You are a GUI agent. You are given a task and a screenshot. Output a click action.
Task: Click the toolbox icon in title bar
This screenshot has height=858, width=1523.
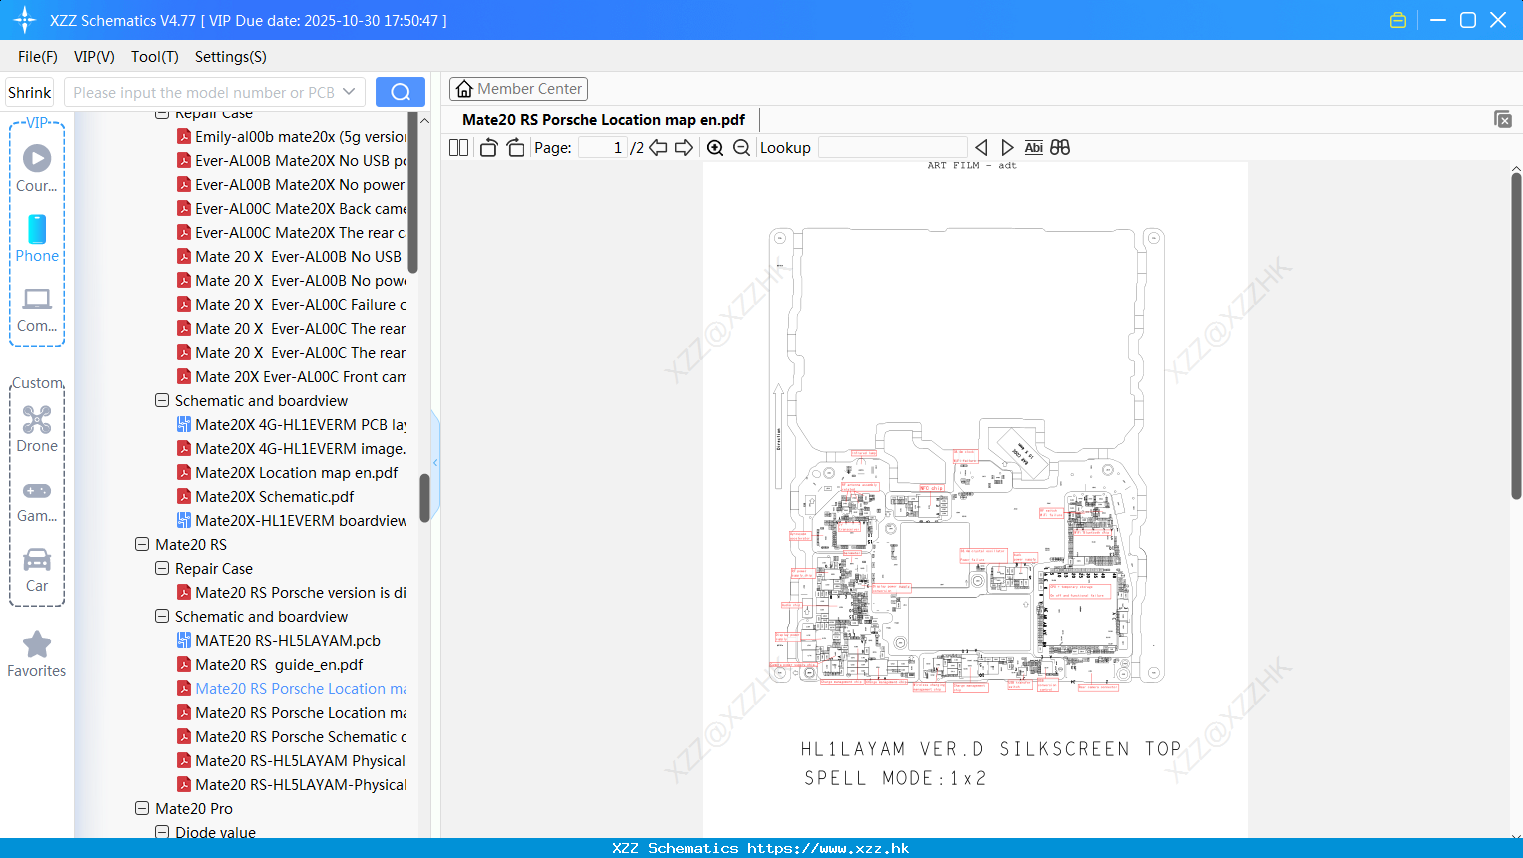click(1398, 20)
